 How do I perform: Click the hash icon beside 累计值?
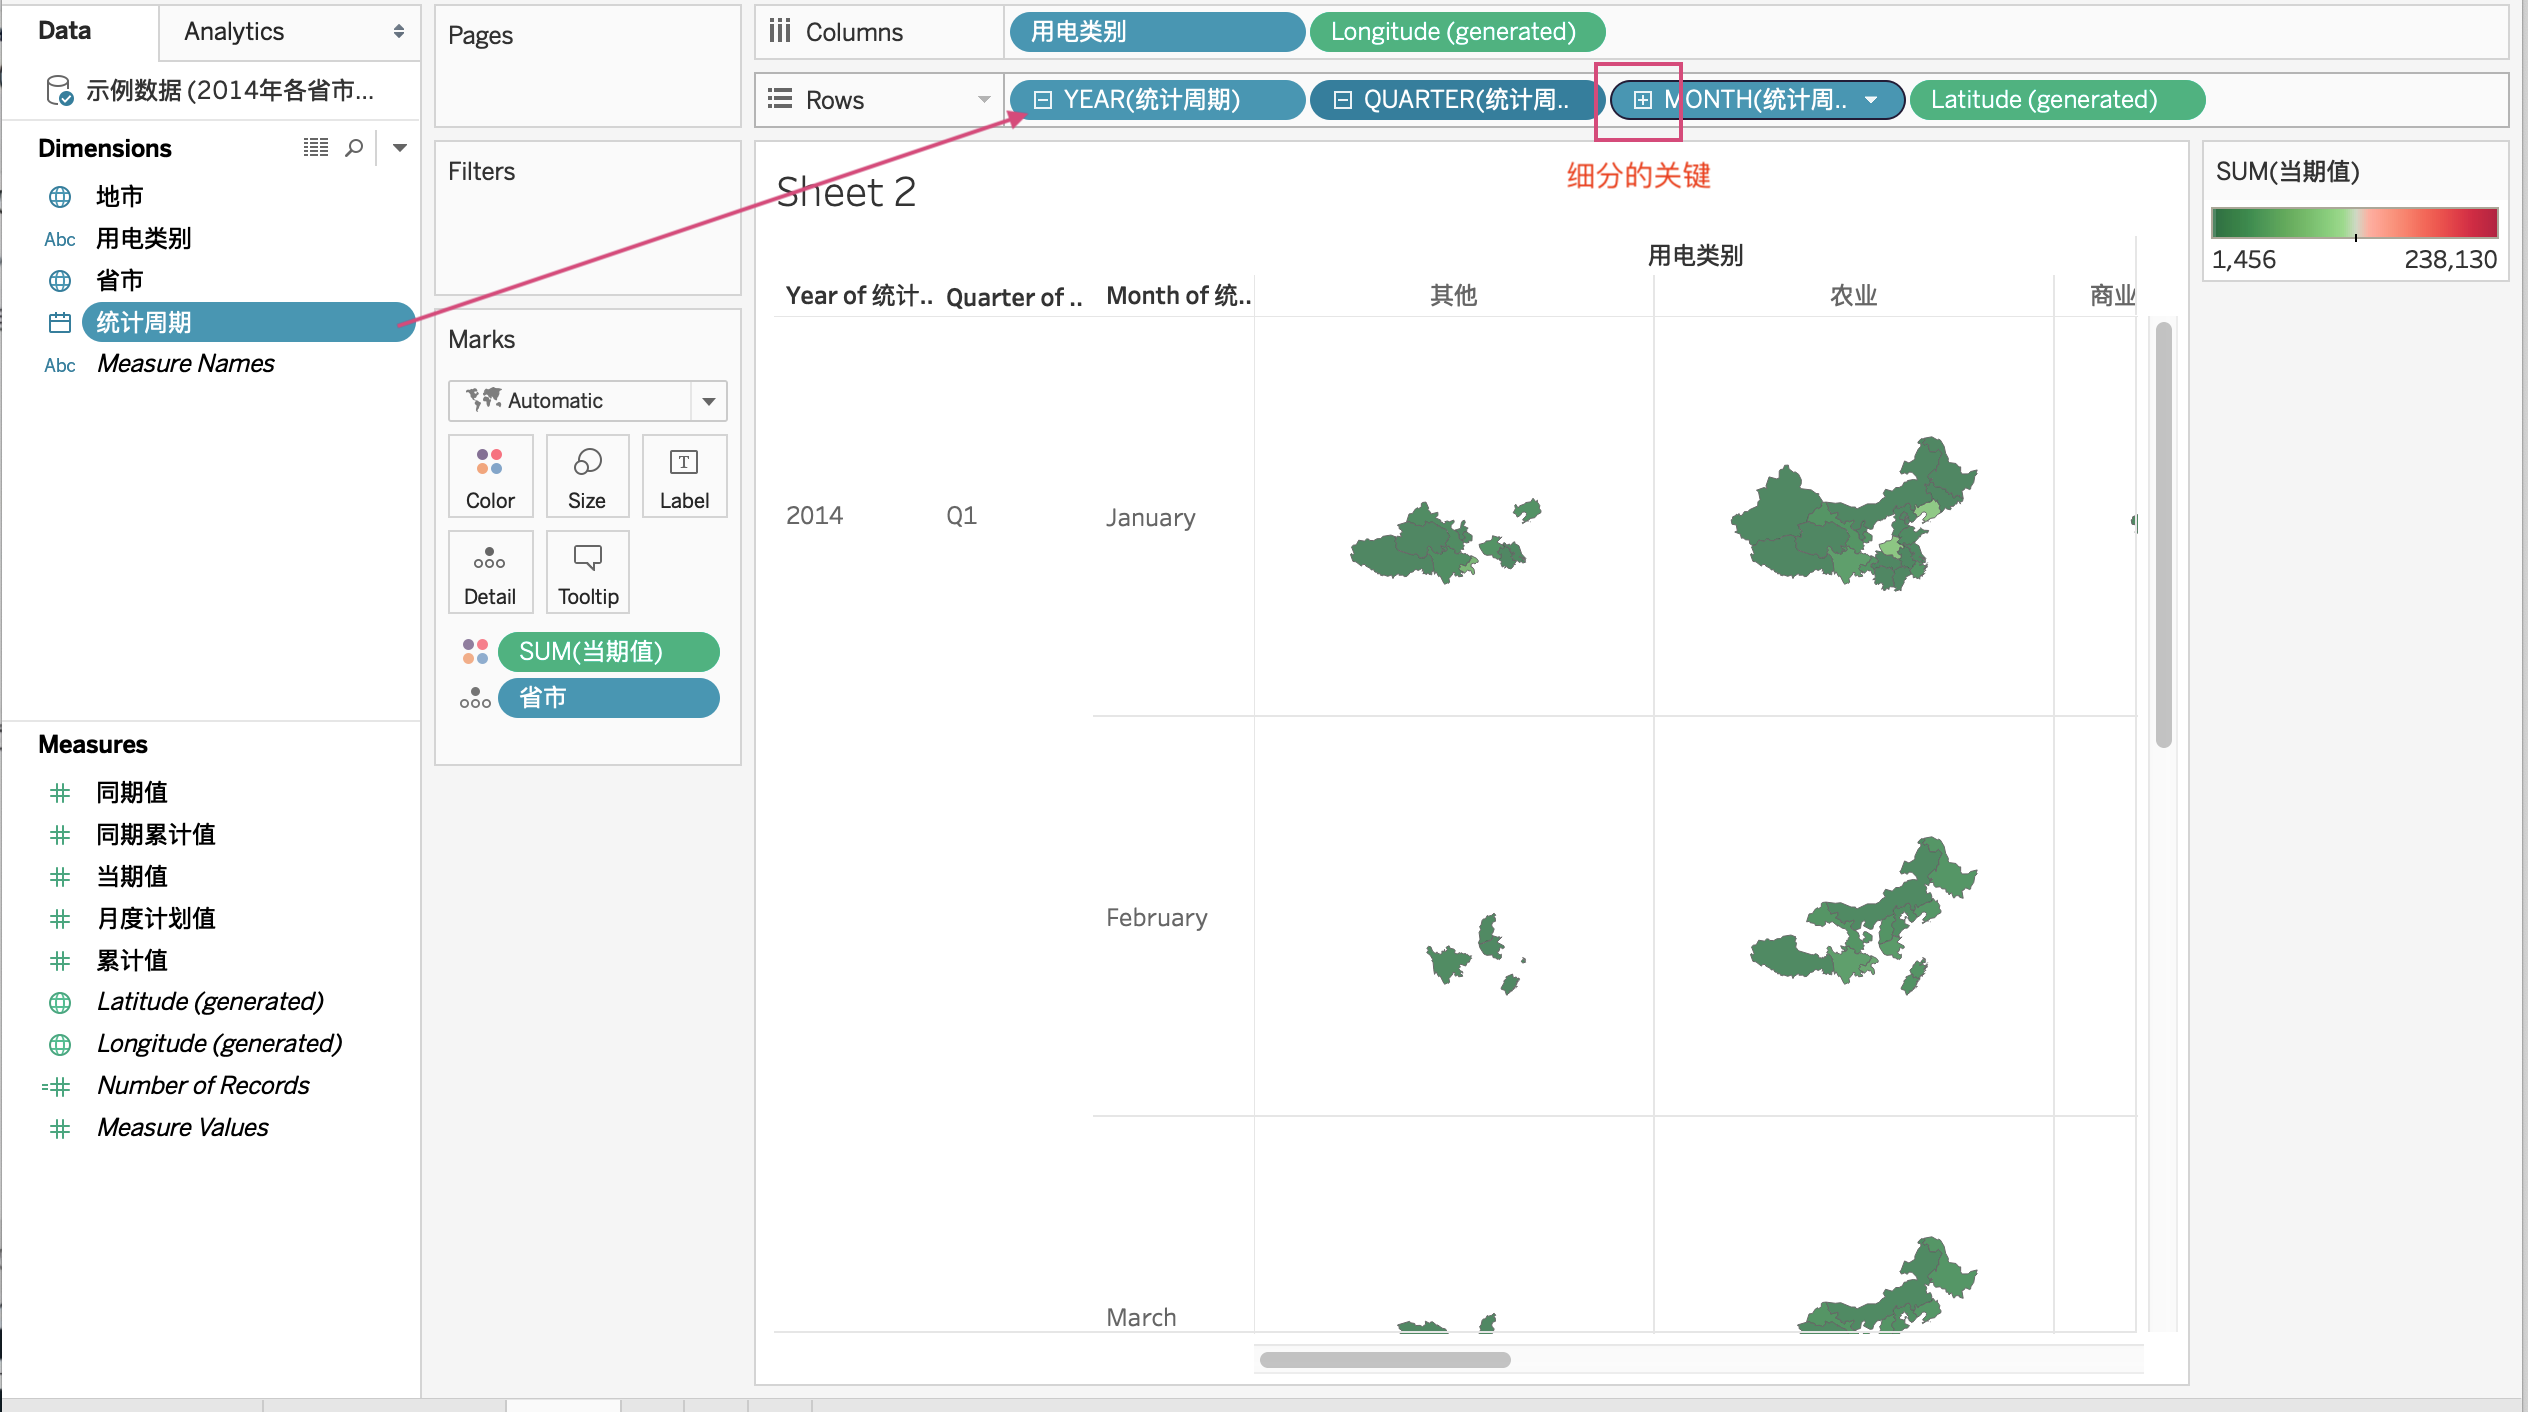[x=60, y=961]
